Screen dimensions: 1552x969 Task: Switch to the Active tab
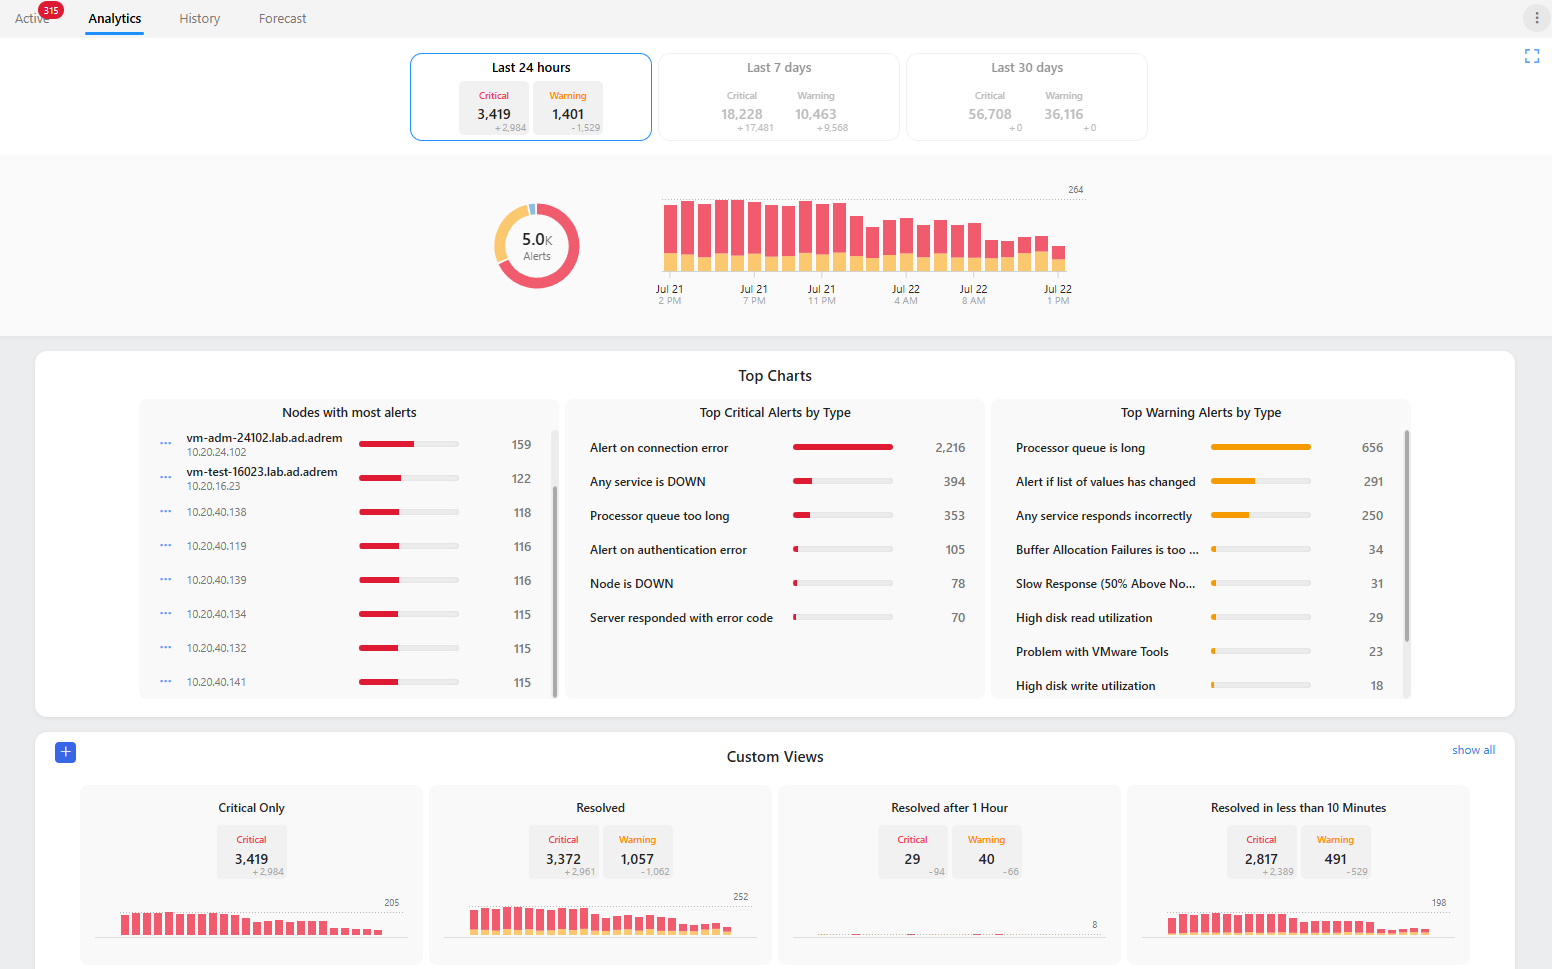pos(30,18)
